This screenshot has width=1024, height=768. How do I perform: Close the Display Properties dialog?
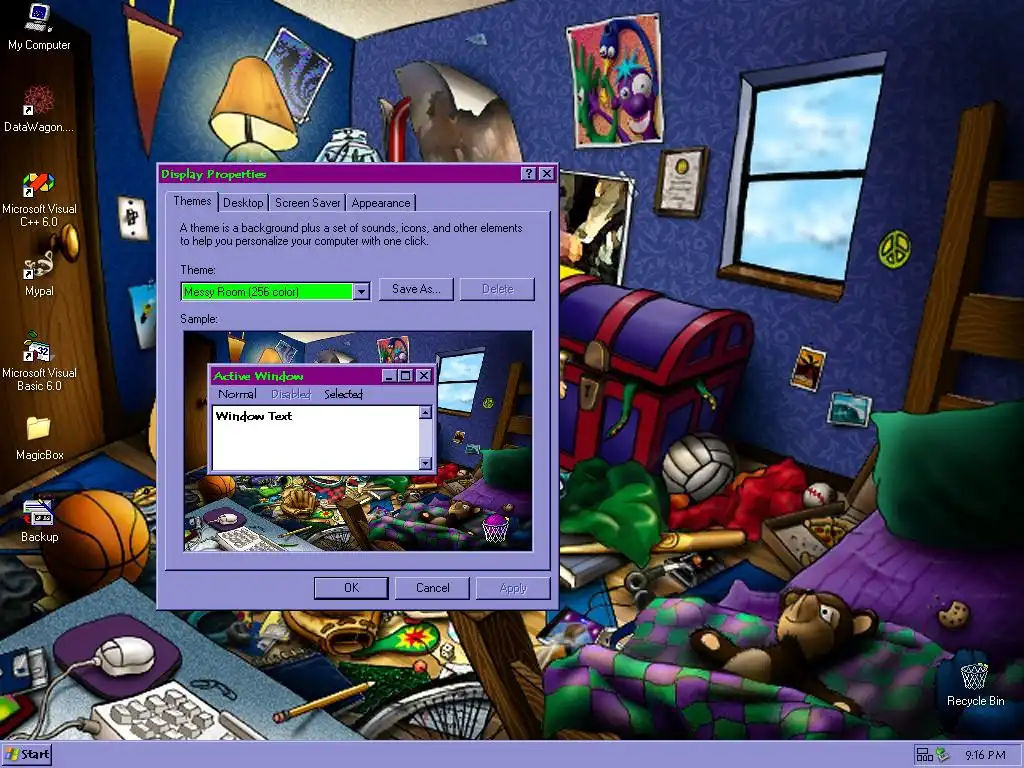[547, 173]
